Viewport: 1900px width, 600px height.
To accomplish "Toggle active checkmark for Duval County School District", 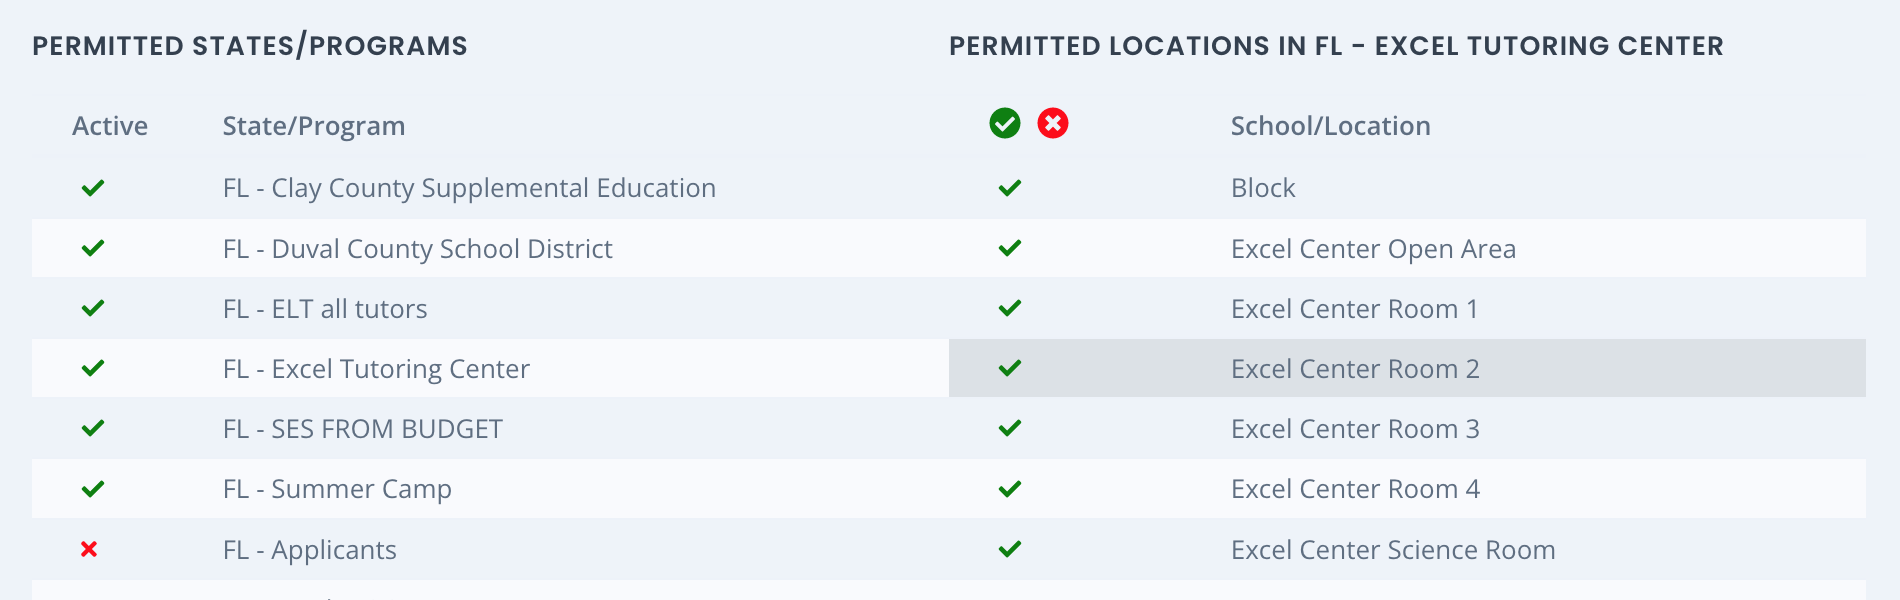I will (93, 248).
